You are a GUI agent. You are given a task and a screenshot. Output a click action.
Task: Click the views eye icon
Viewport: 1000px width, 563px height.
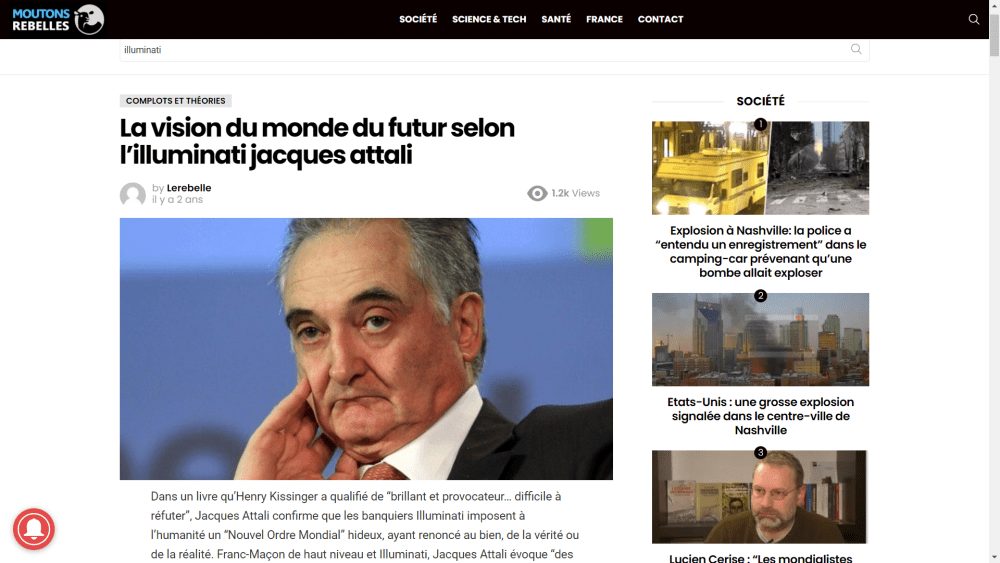537,193
